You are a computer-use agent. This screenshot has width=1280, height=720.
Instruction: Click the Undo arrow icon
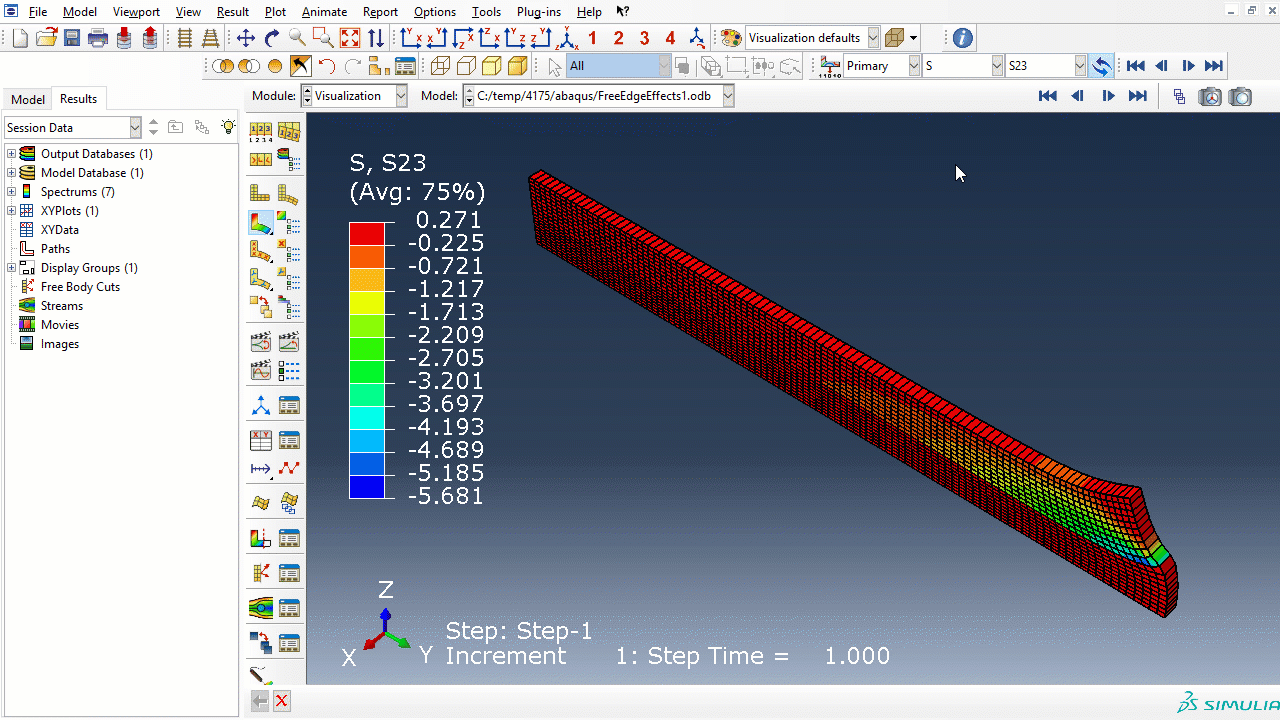[x=327, y=66]
